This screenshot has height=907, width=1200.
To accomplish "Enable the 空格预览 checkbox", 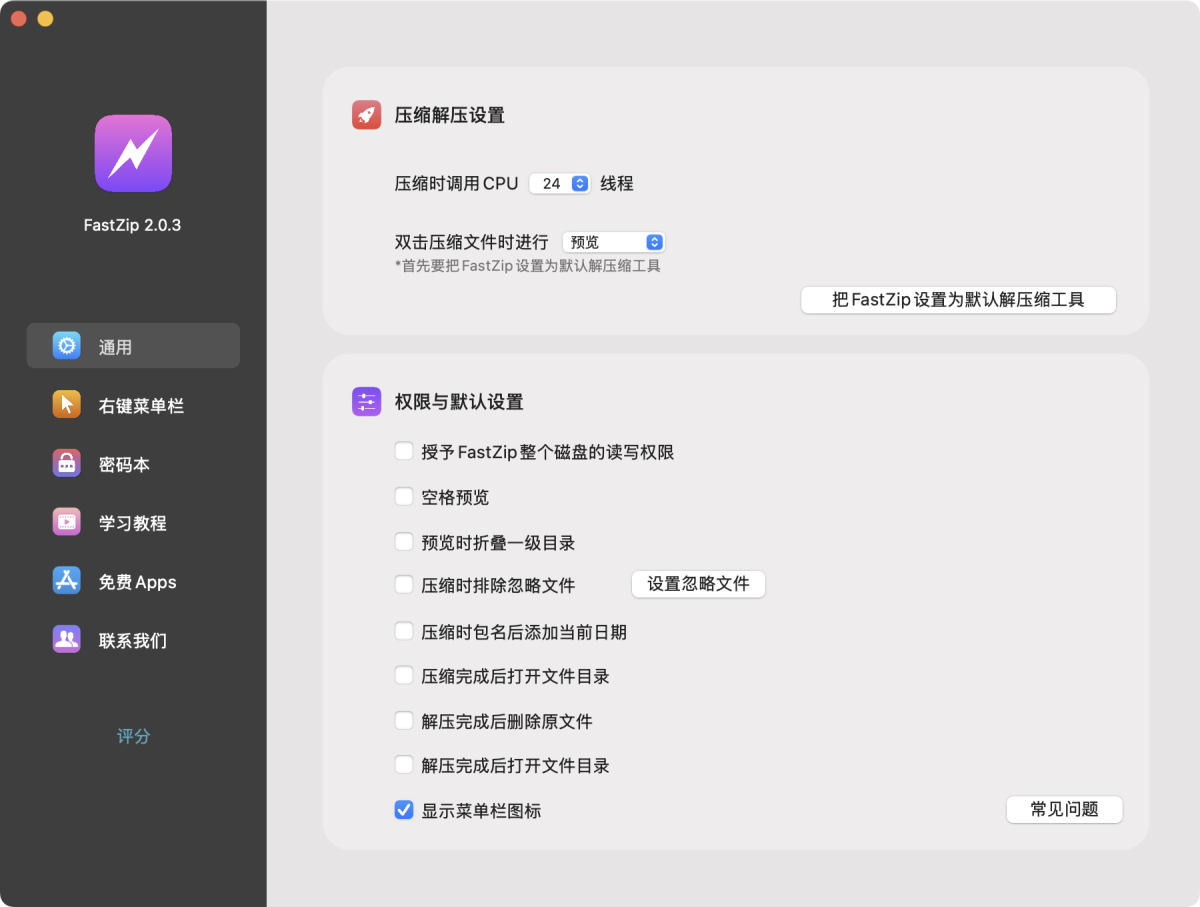I will pyautogui.click(x=404, y=496).
